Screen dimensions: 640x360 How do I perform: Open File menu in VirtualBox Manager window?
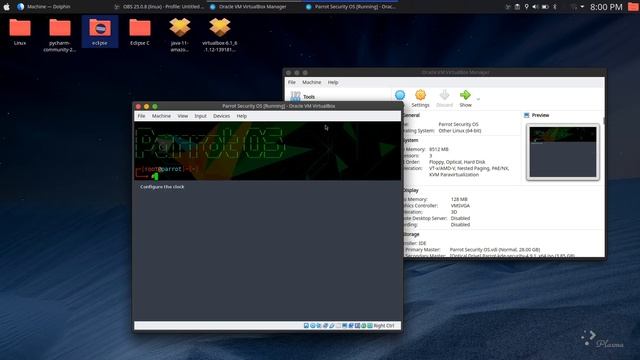(x=292, y=82)
